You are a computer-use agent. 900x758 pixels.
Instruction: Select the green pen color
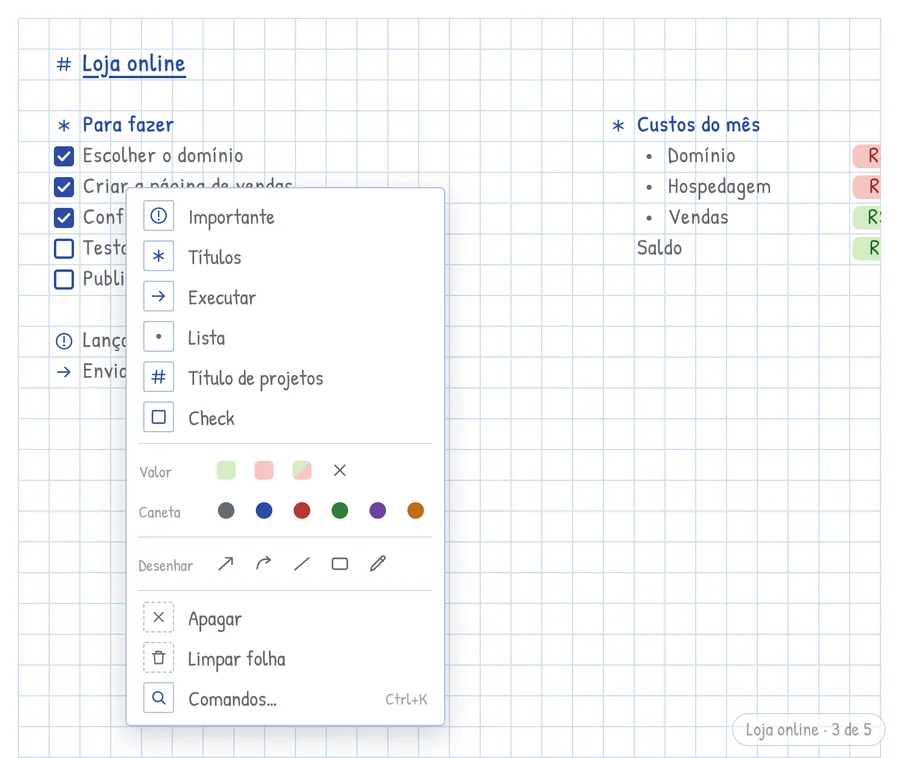(340, 511)
